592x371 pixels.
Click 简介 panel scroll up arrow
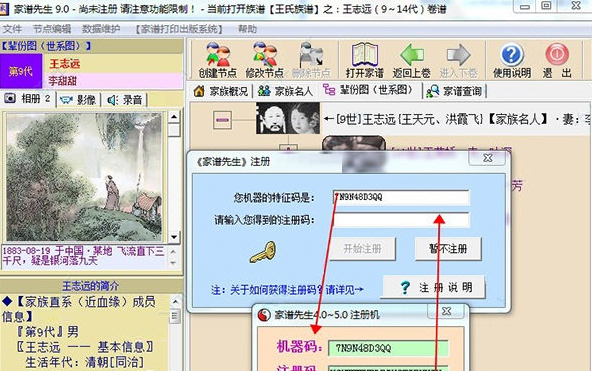click(x=175, y=301)
